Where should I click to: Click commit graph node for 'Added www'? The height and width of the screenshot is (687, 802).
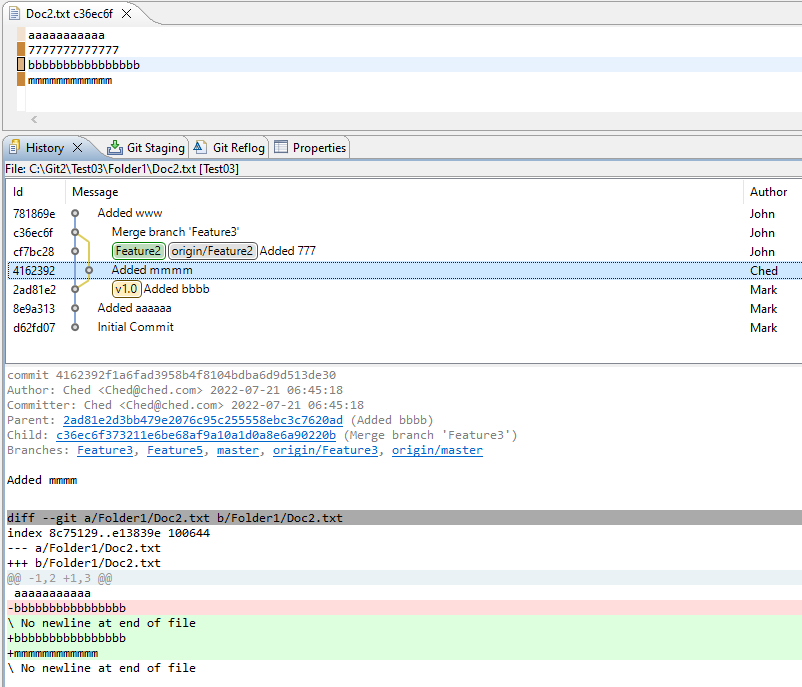[x=75, y=213]
